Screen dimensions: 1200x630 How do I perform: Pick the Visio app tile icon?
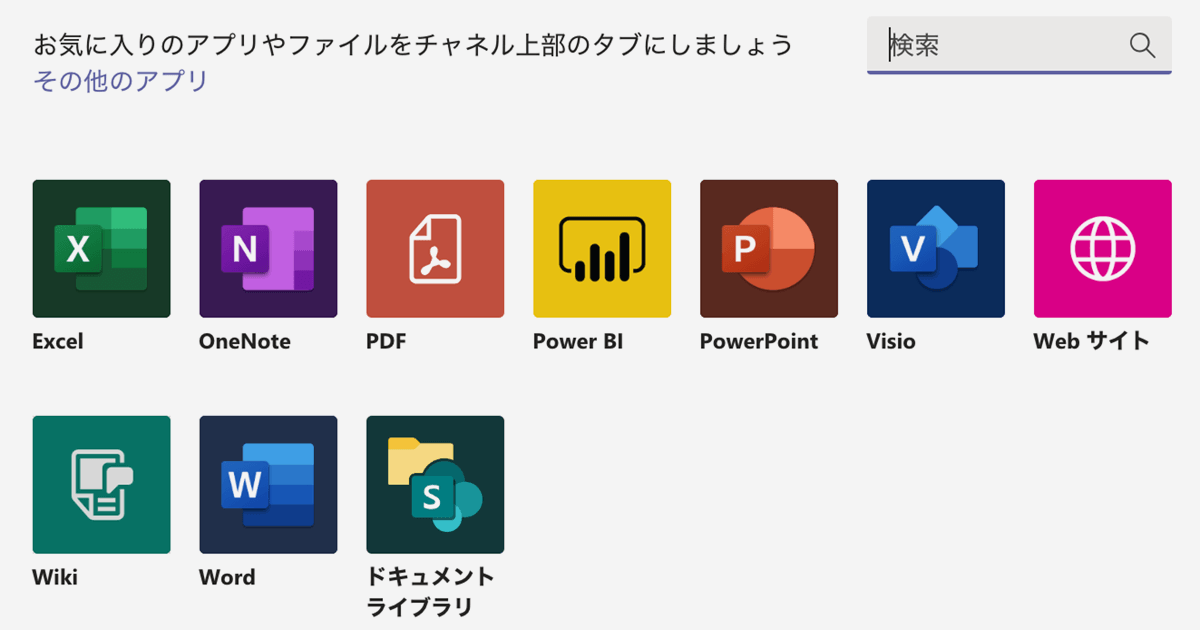pyautogui.click(x=936, y=249)
